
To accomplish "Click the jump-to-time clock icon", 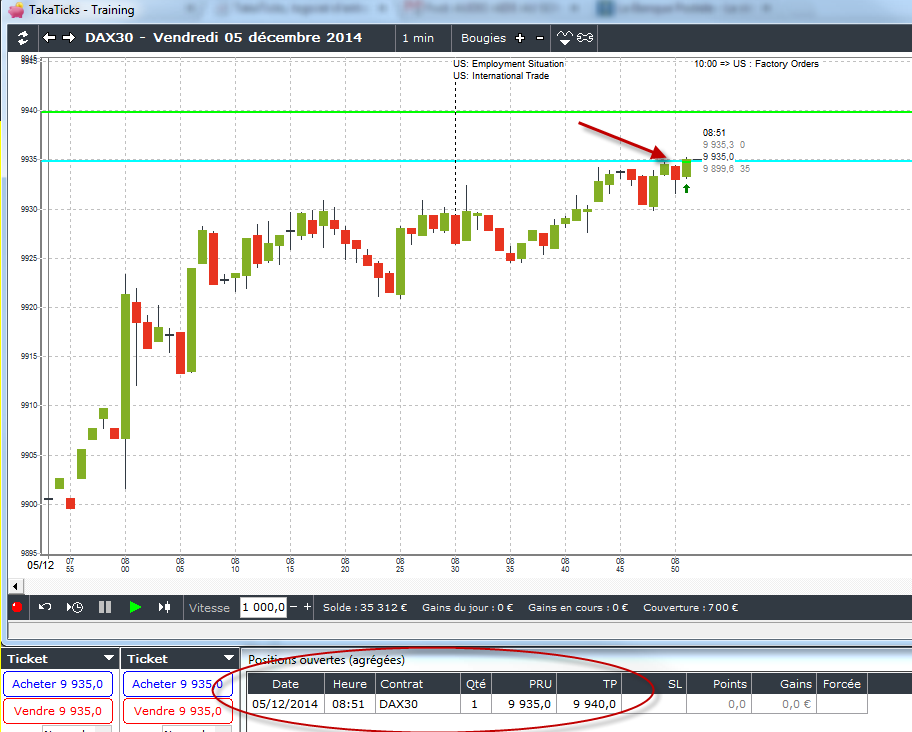I will [74, 607].
